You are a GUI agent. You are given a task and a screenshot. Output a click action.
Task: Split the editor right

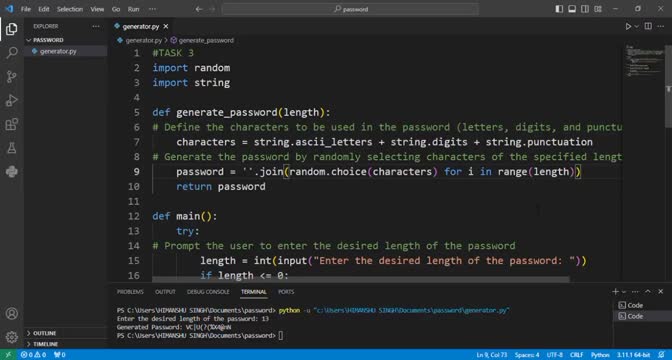point(648,27)
